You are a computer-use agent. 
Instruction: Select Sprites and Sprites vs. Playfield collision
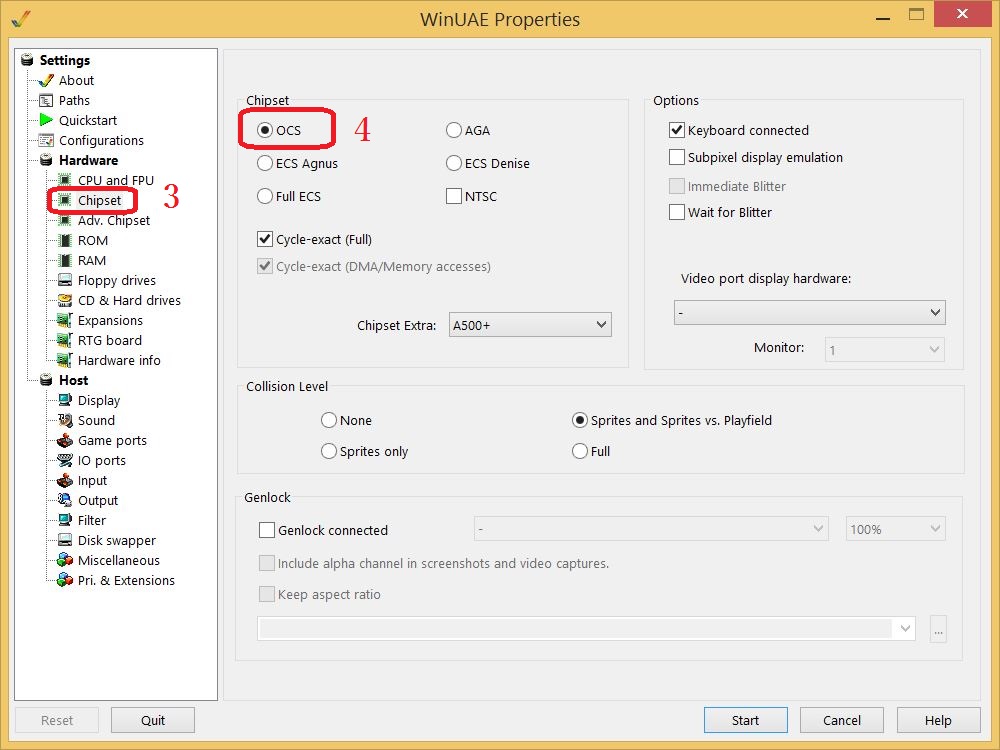(580, 420)
